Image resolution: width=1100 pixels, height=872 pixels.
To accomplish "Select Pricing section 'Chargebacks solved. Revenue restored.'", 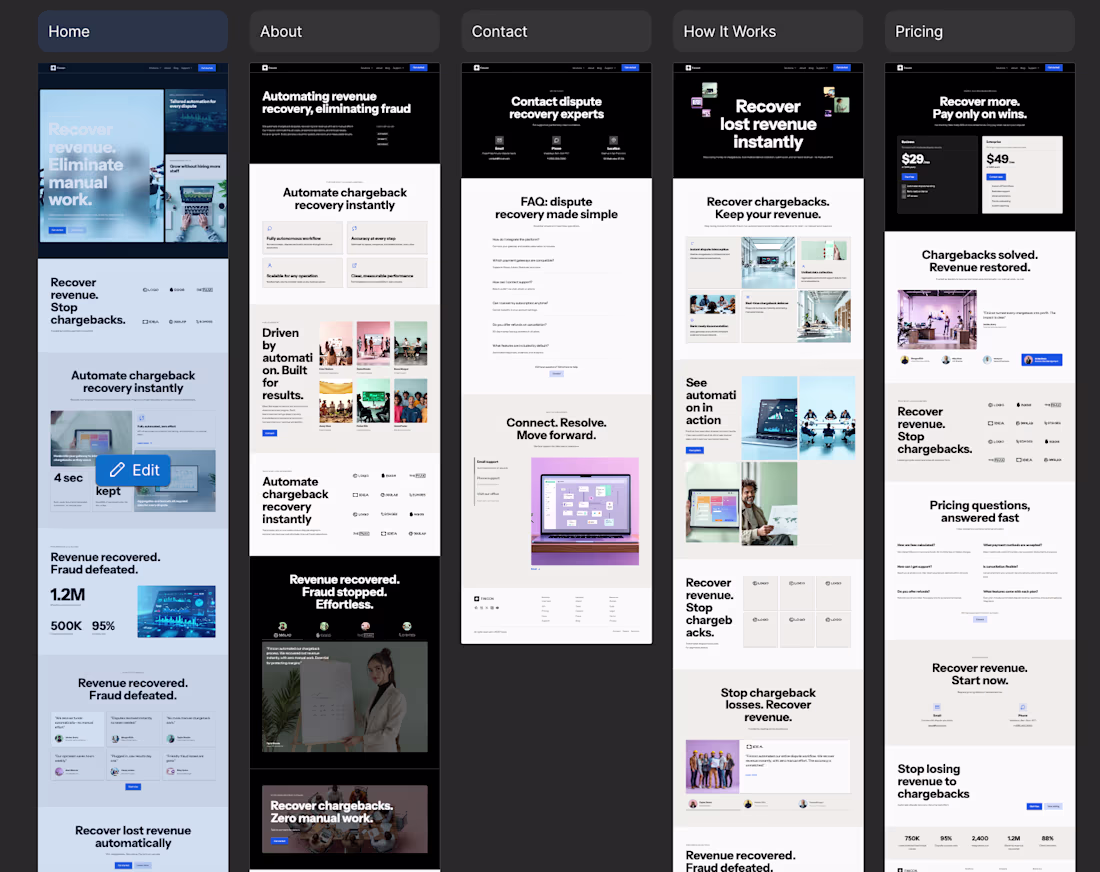I will coord(980,307).
